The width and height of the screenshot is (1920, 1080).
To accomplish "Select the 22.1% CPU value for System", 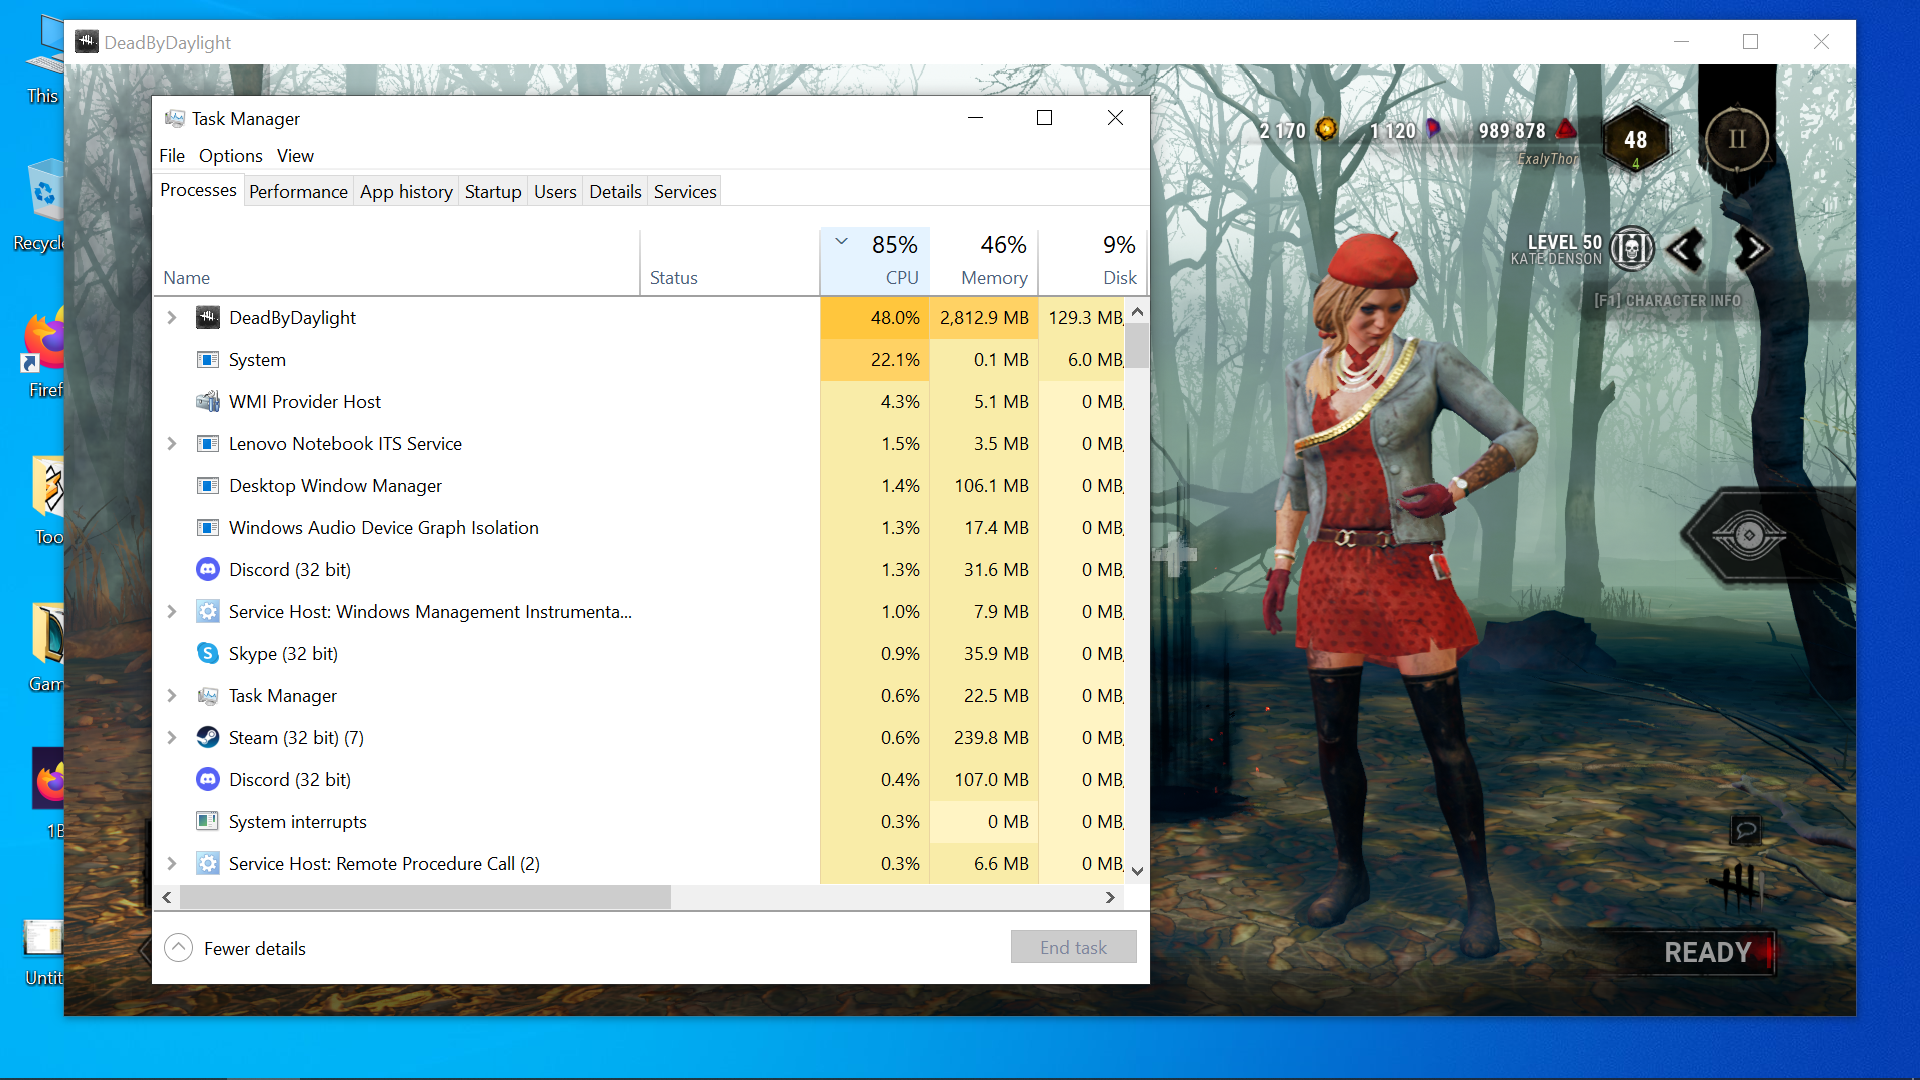I will pos(875,360).
